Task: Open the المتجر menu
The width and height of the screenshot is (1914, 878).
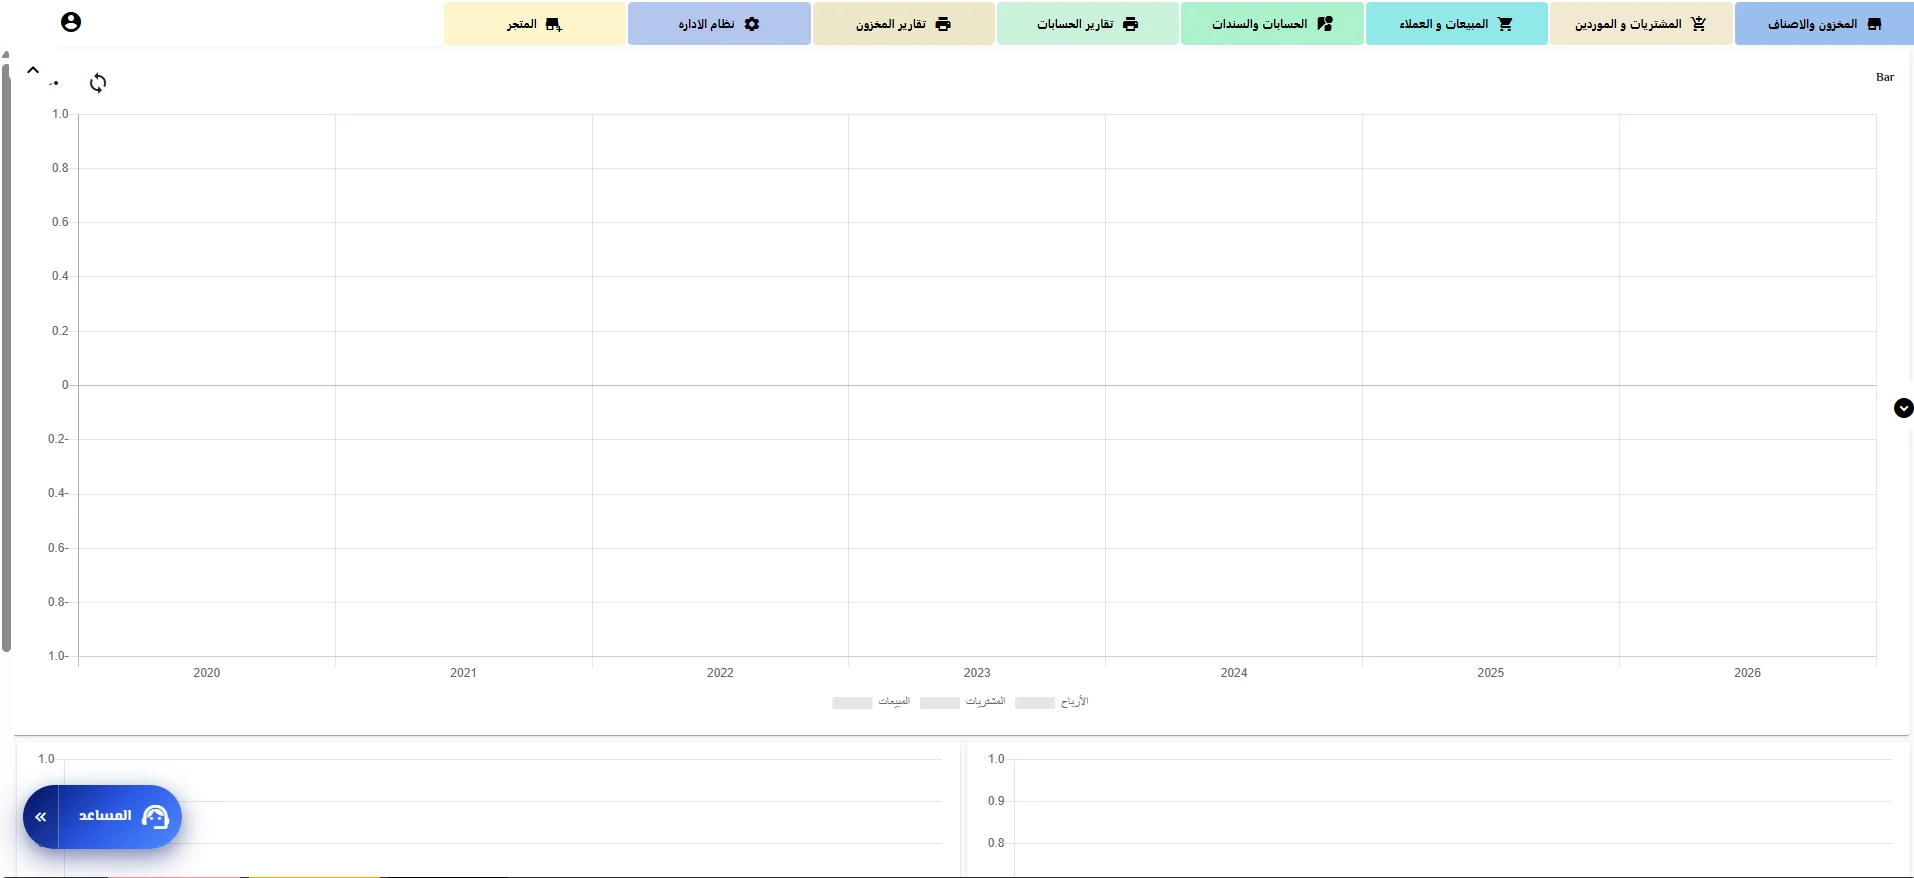Action: click(x=535, y=24)
